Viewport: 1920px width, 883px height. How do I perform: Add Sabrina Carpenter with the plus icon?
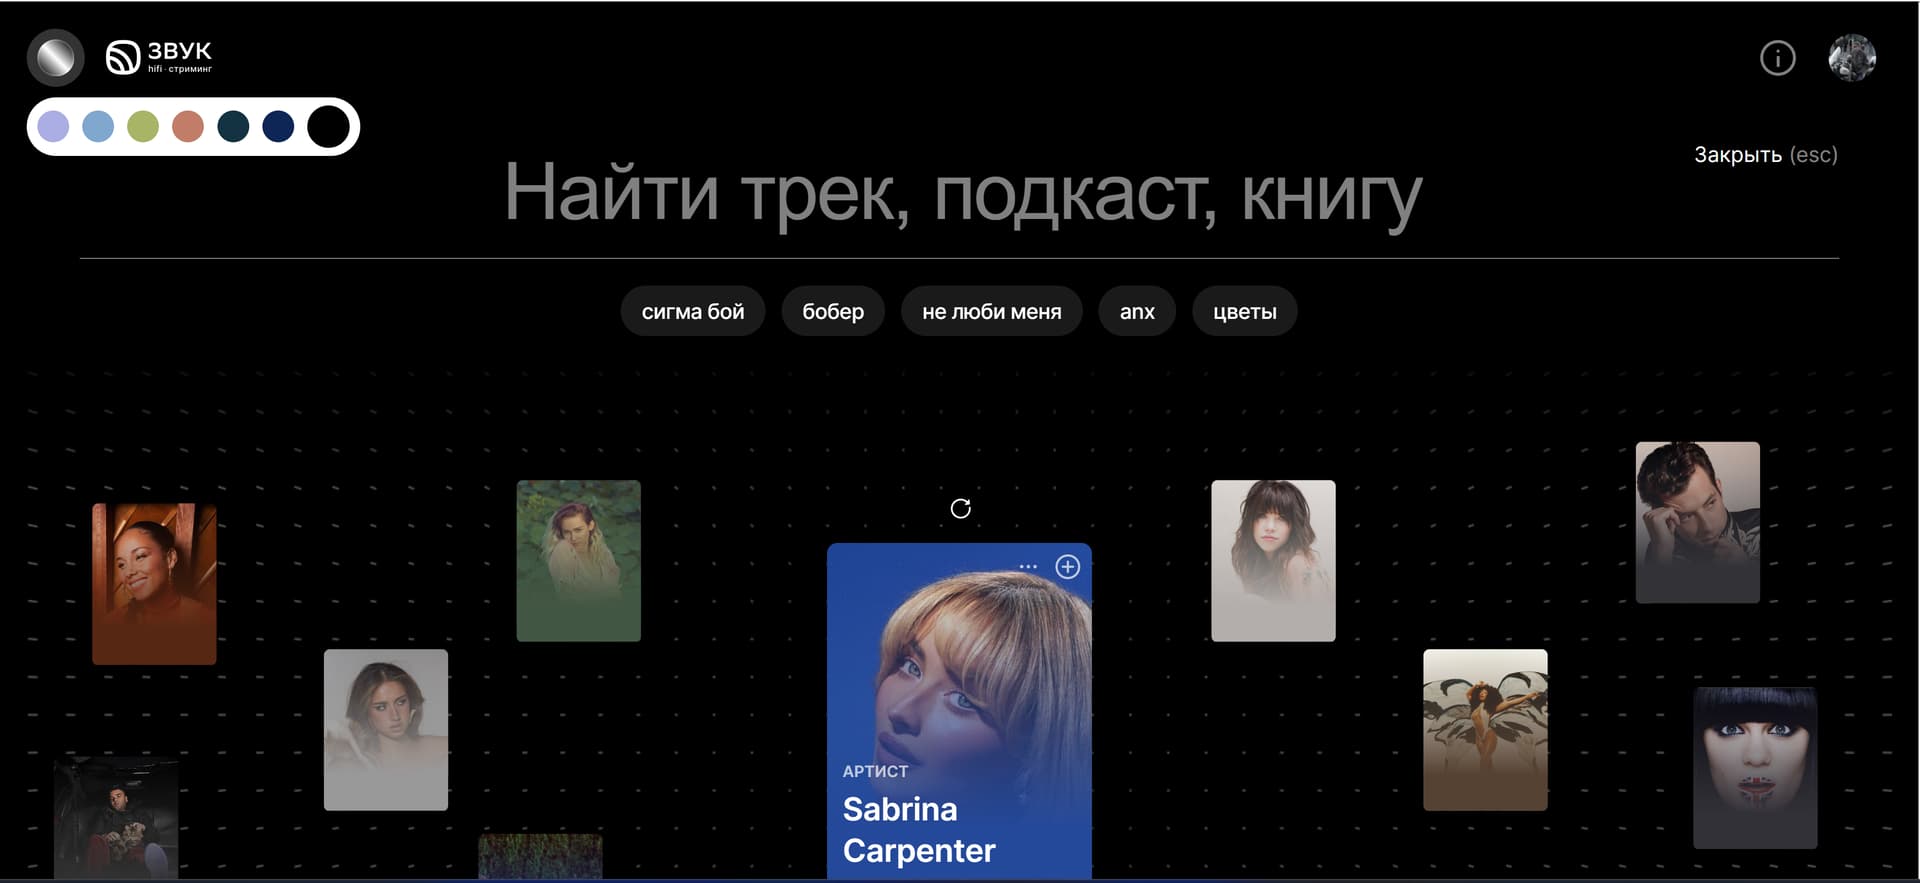tap(1067, 566)
